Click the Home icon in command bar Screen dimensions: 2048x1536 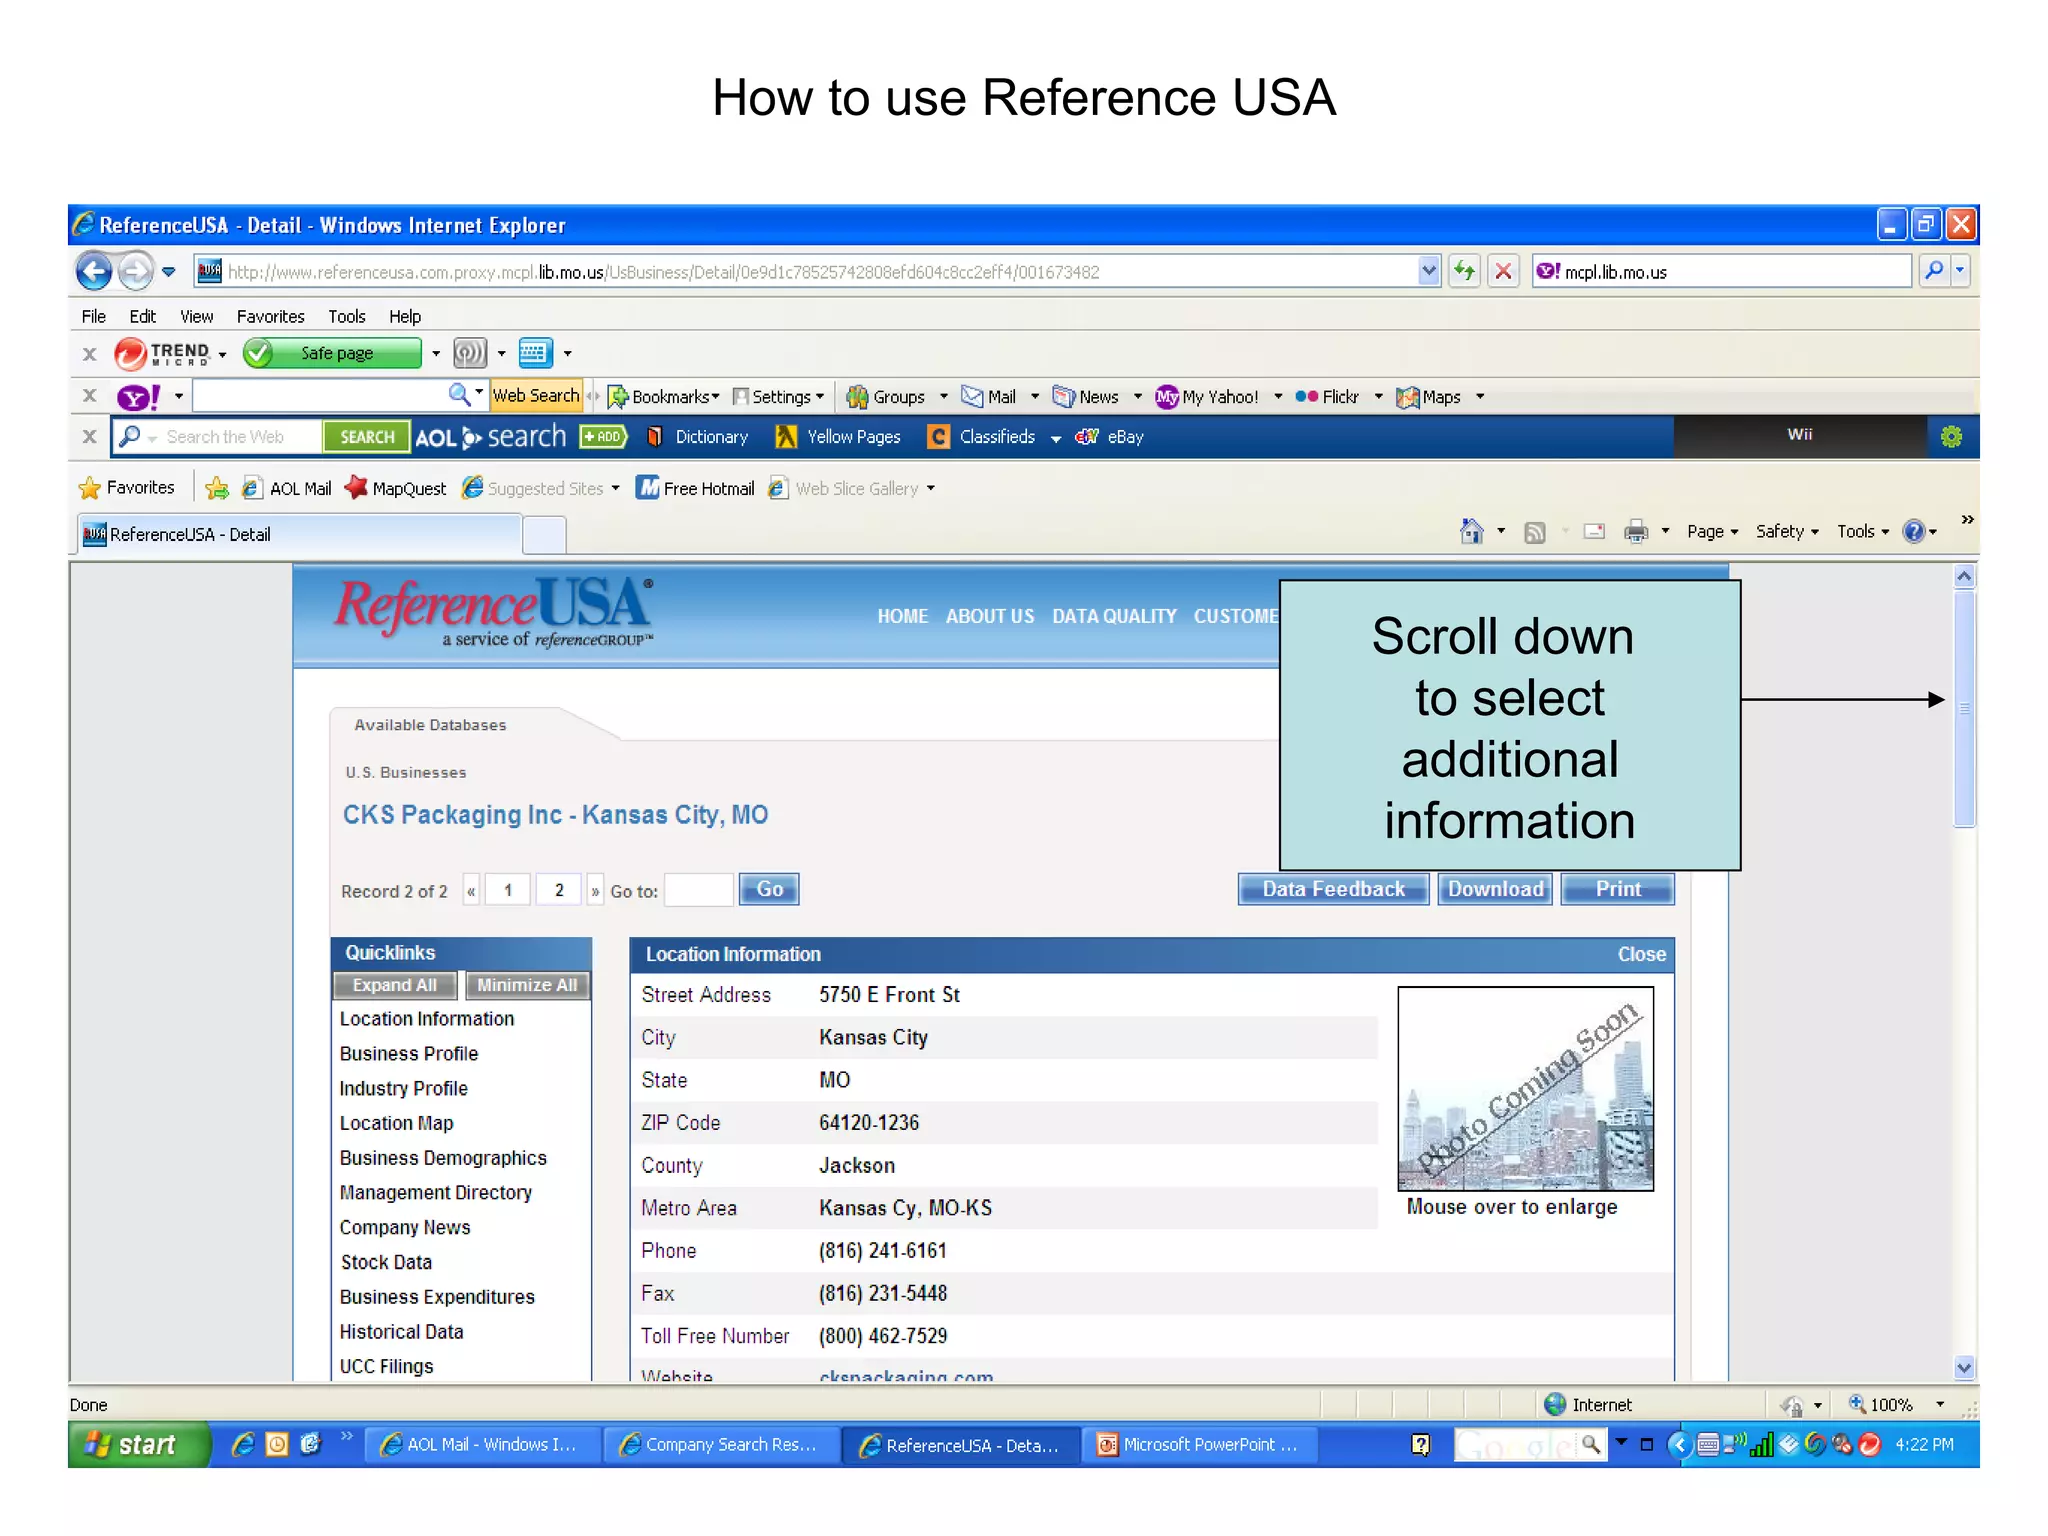point(1471,531)
